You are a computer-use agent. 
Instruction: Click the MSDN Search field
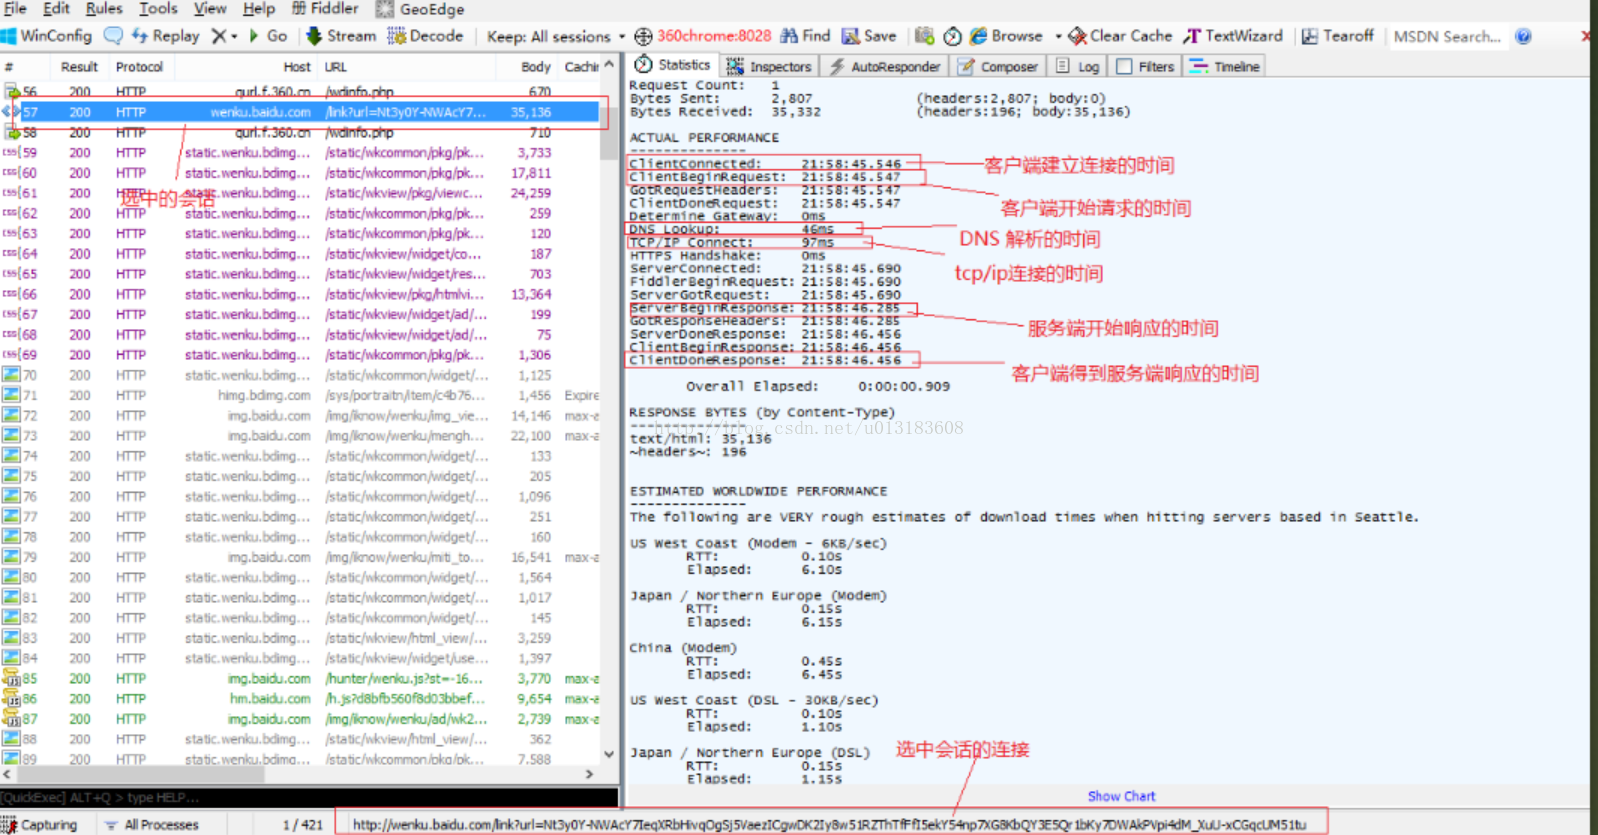point(1447,36)
